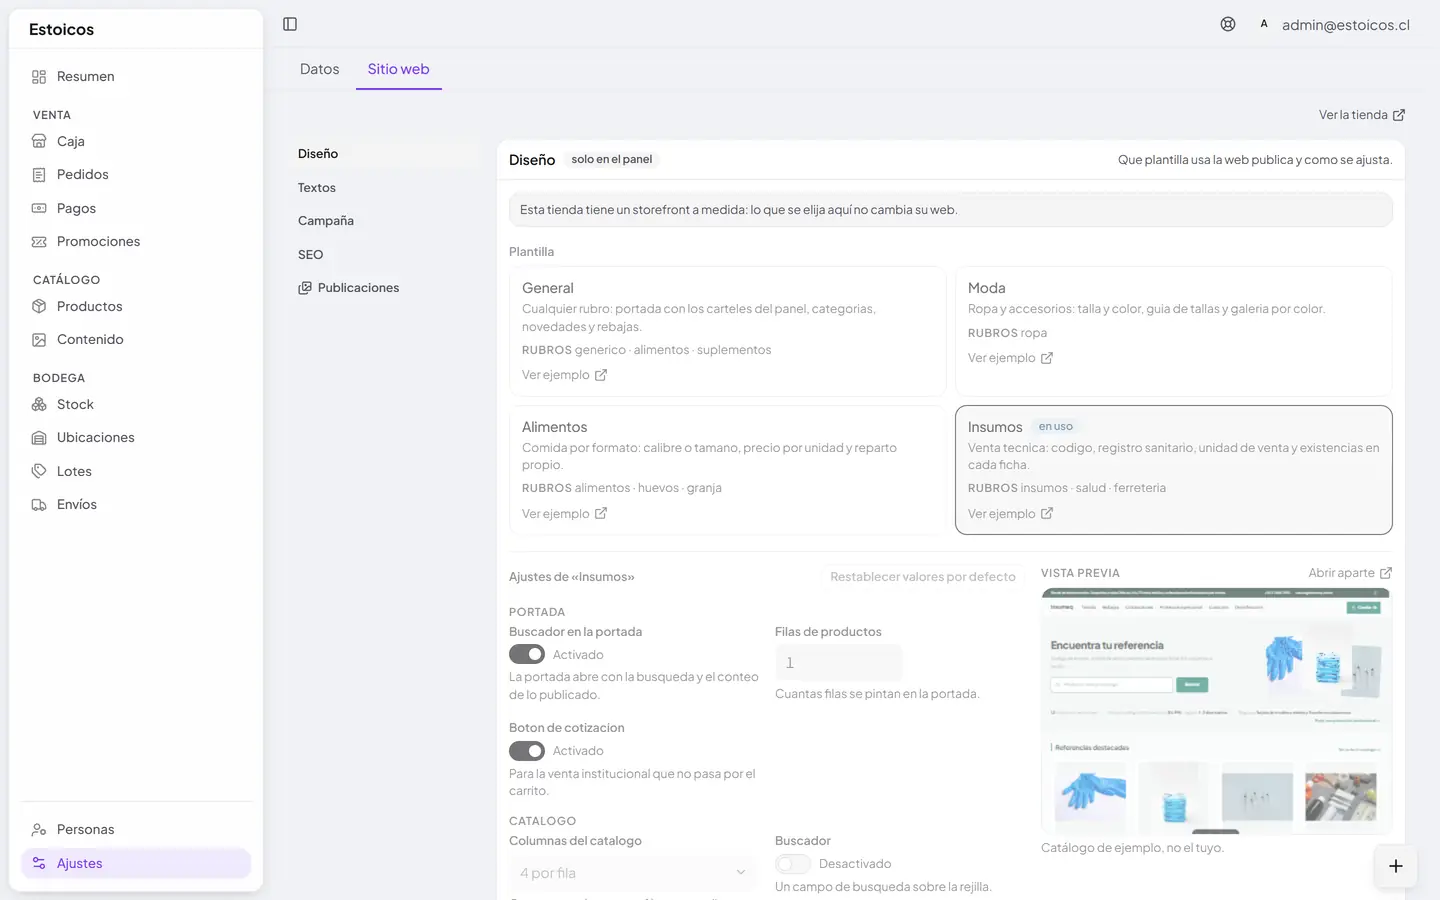The width and height of the screenshot is (1440, 900).
Task: Click the Ajustes sliders icon
Action: point(39,863)
